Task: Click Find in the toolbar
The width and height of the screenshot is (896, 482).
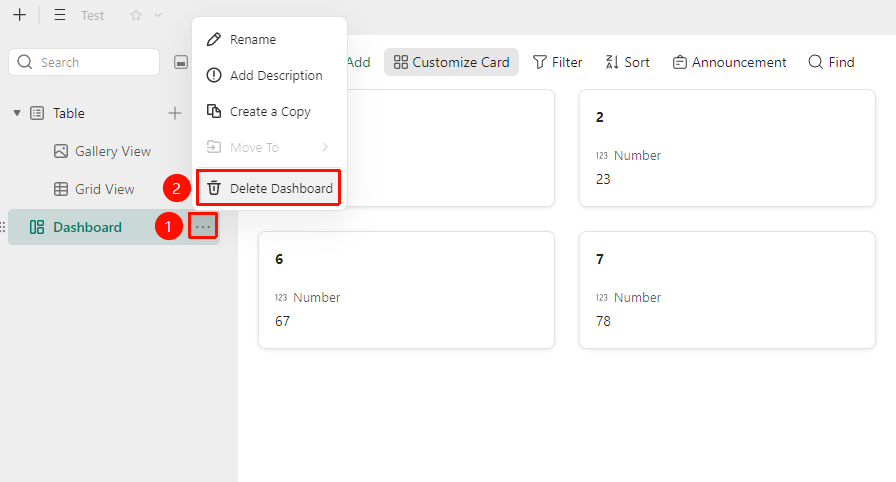Action: (x=831, y=62)
